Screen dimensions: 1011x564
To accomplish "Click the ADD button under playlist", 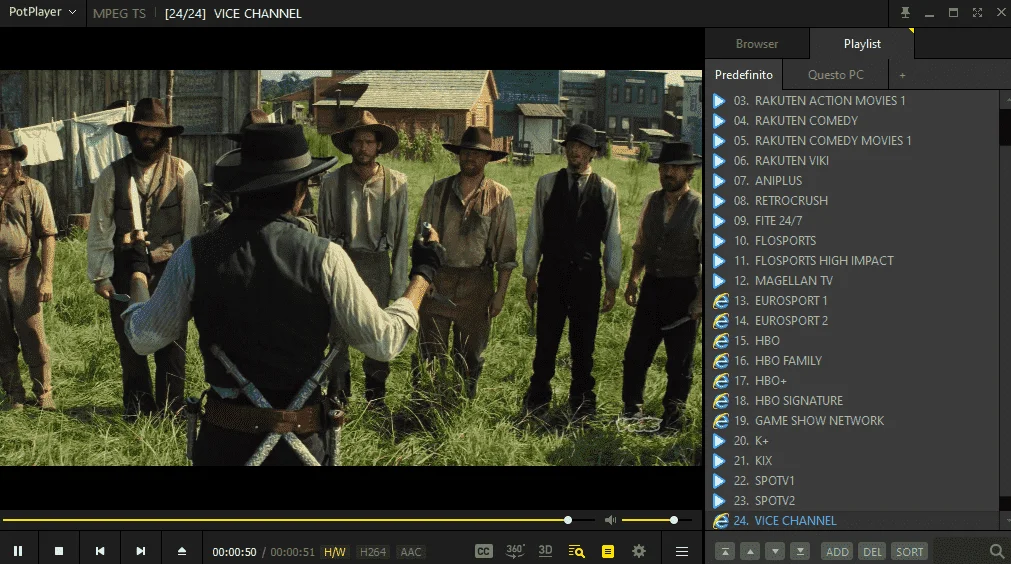I will [x=837, y=552].
